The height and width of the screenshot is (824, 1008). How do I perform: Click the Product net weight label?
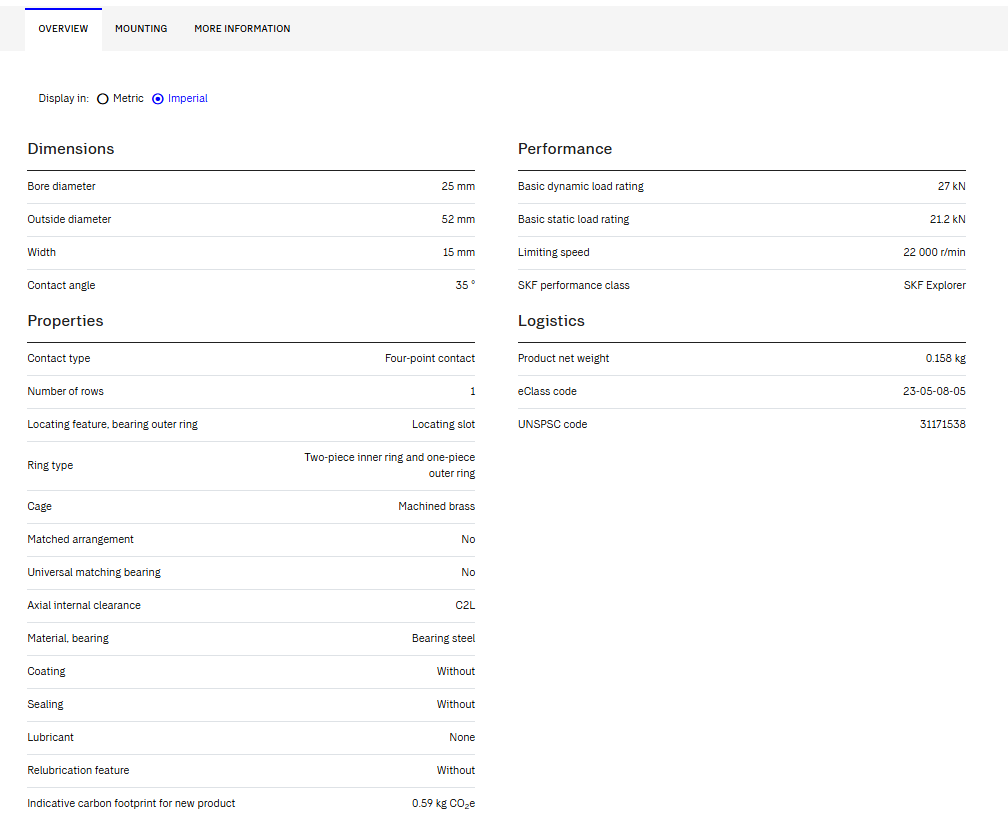pos(563,359)
